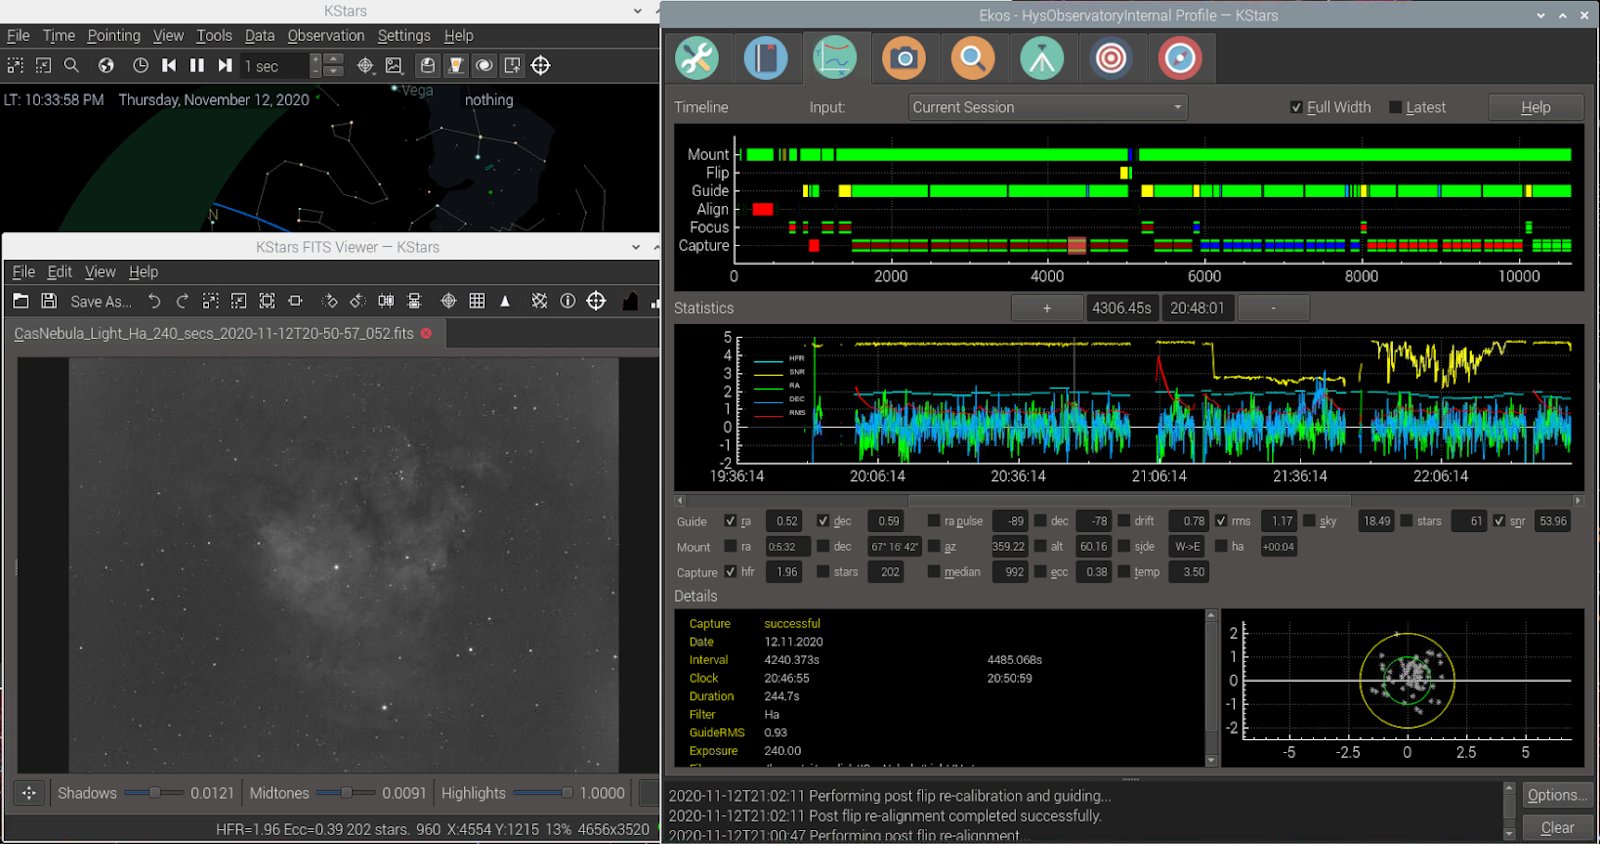Enable Guide drift checkbox

click(x=1124, y=521)
